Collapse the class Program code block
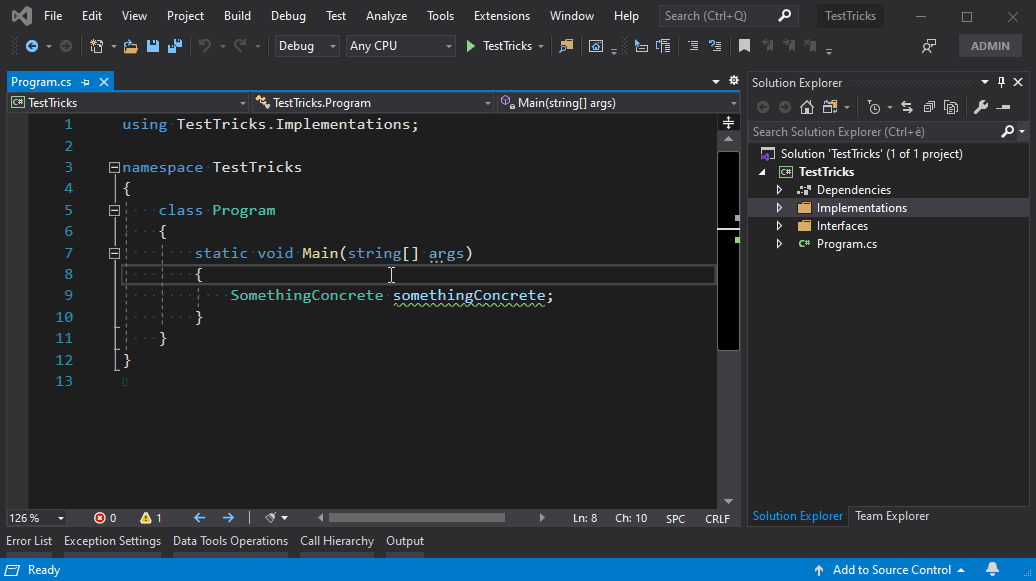The width and height of the screenshot is (1036, 581). [x=114, y=210]
